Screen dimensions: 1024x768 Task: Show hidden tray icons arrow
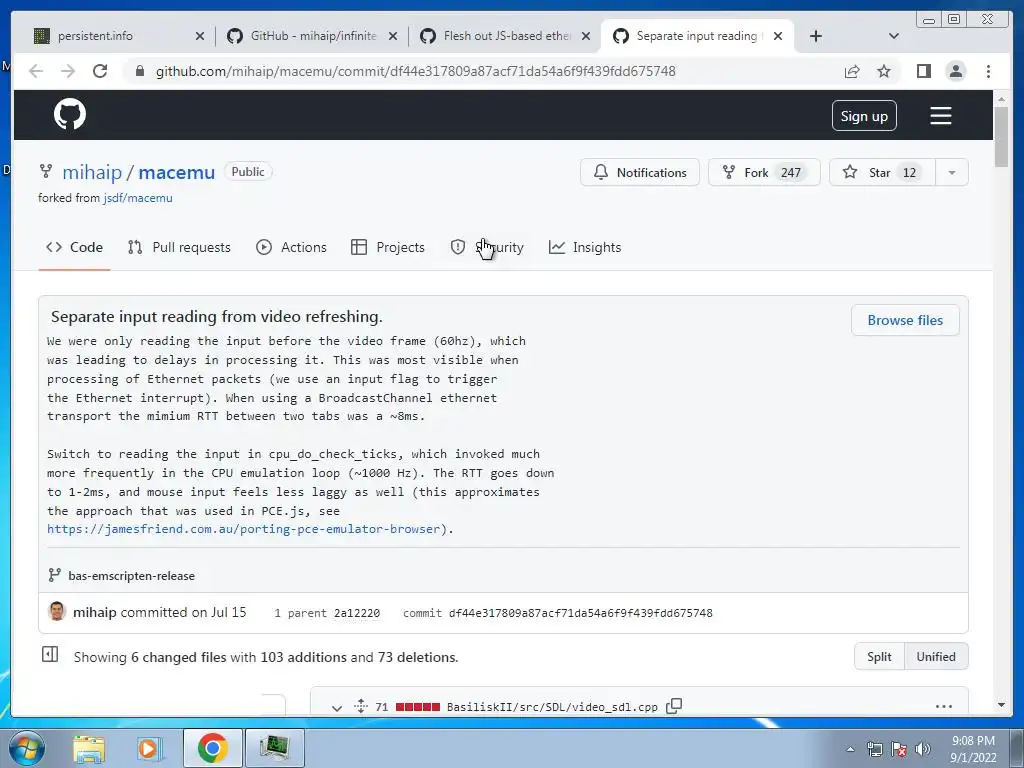(850, 749)
